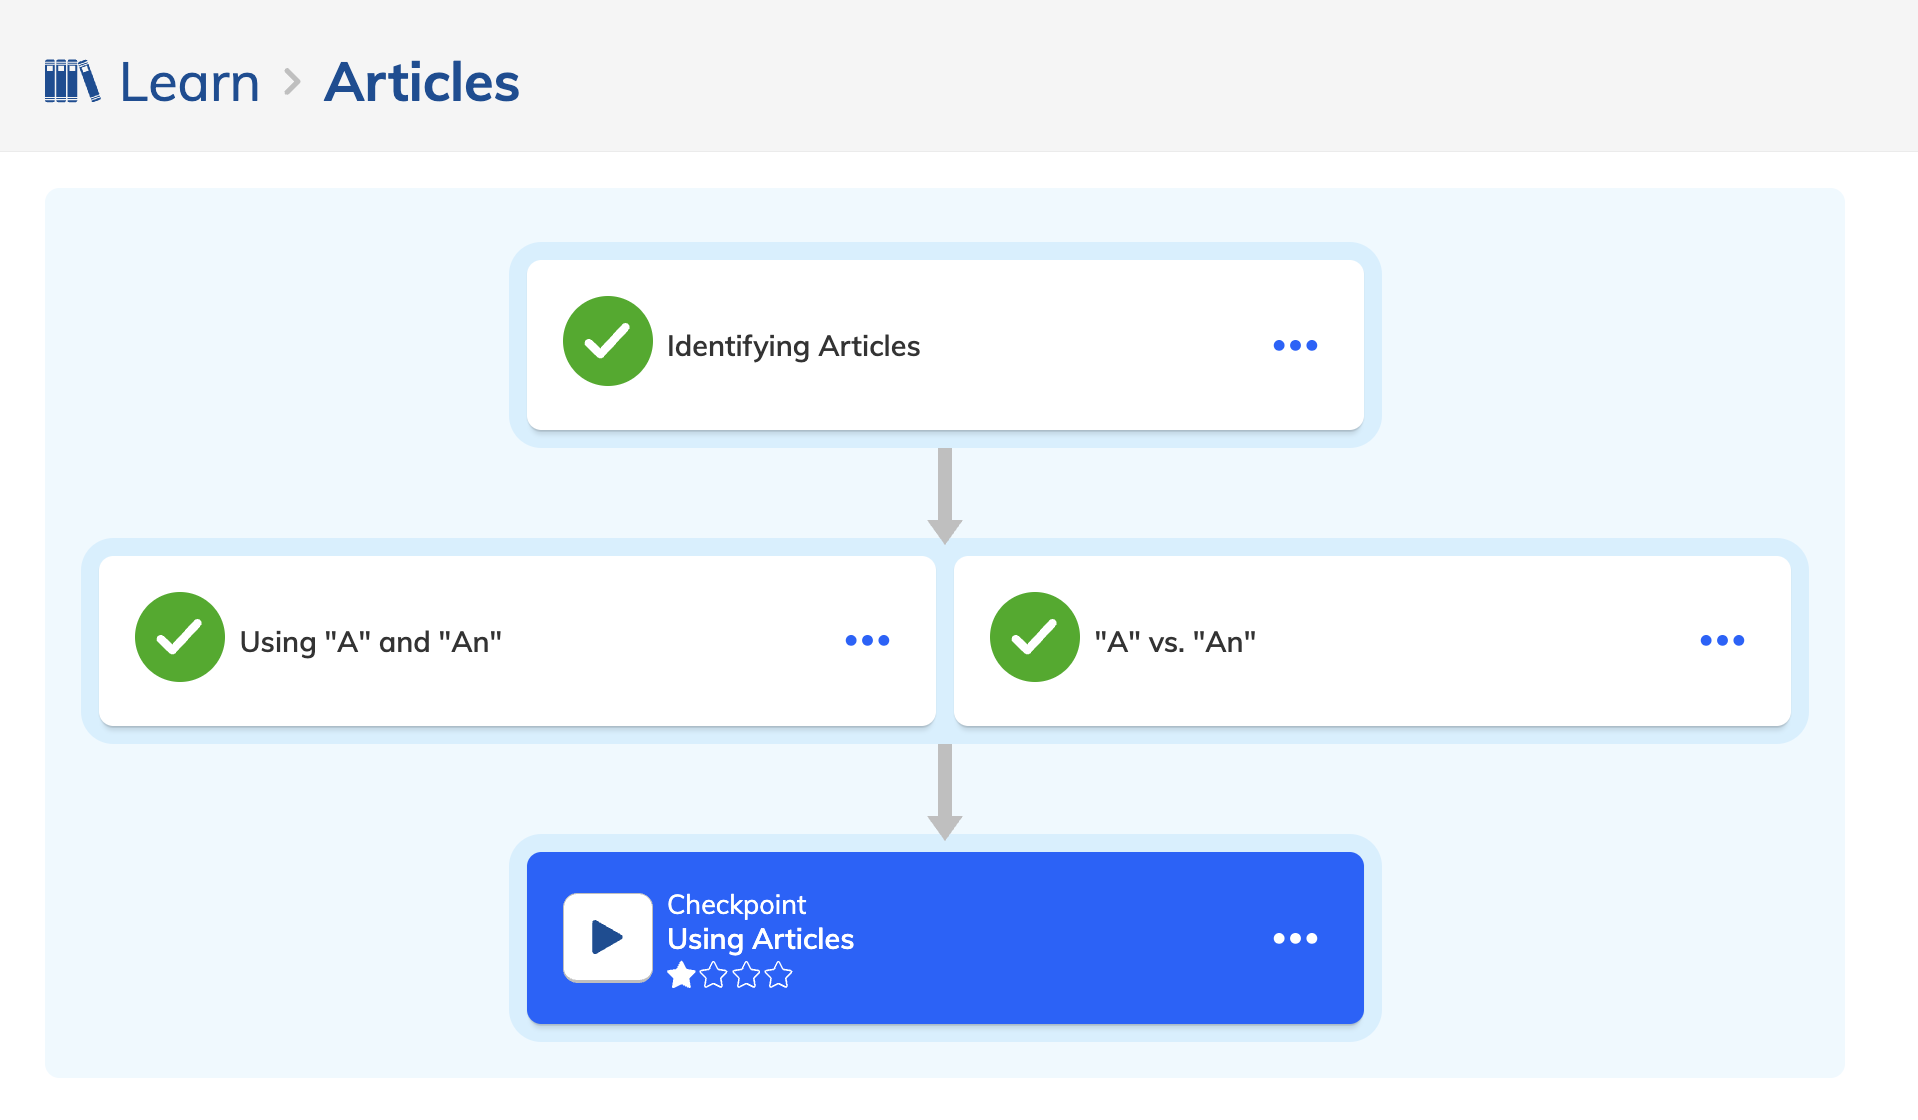Click the filled first star rating
The height and width of the screenshot is (1120, 1918).
(x=682, y=975)
